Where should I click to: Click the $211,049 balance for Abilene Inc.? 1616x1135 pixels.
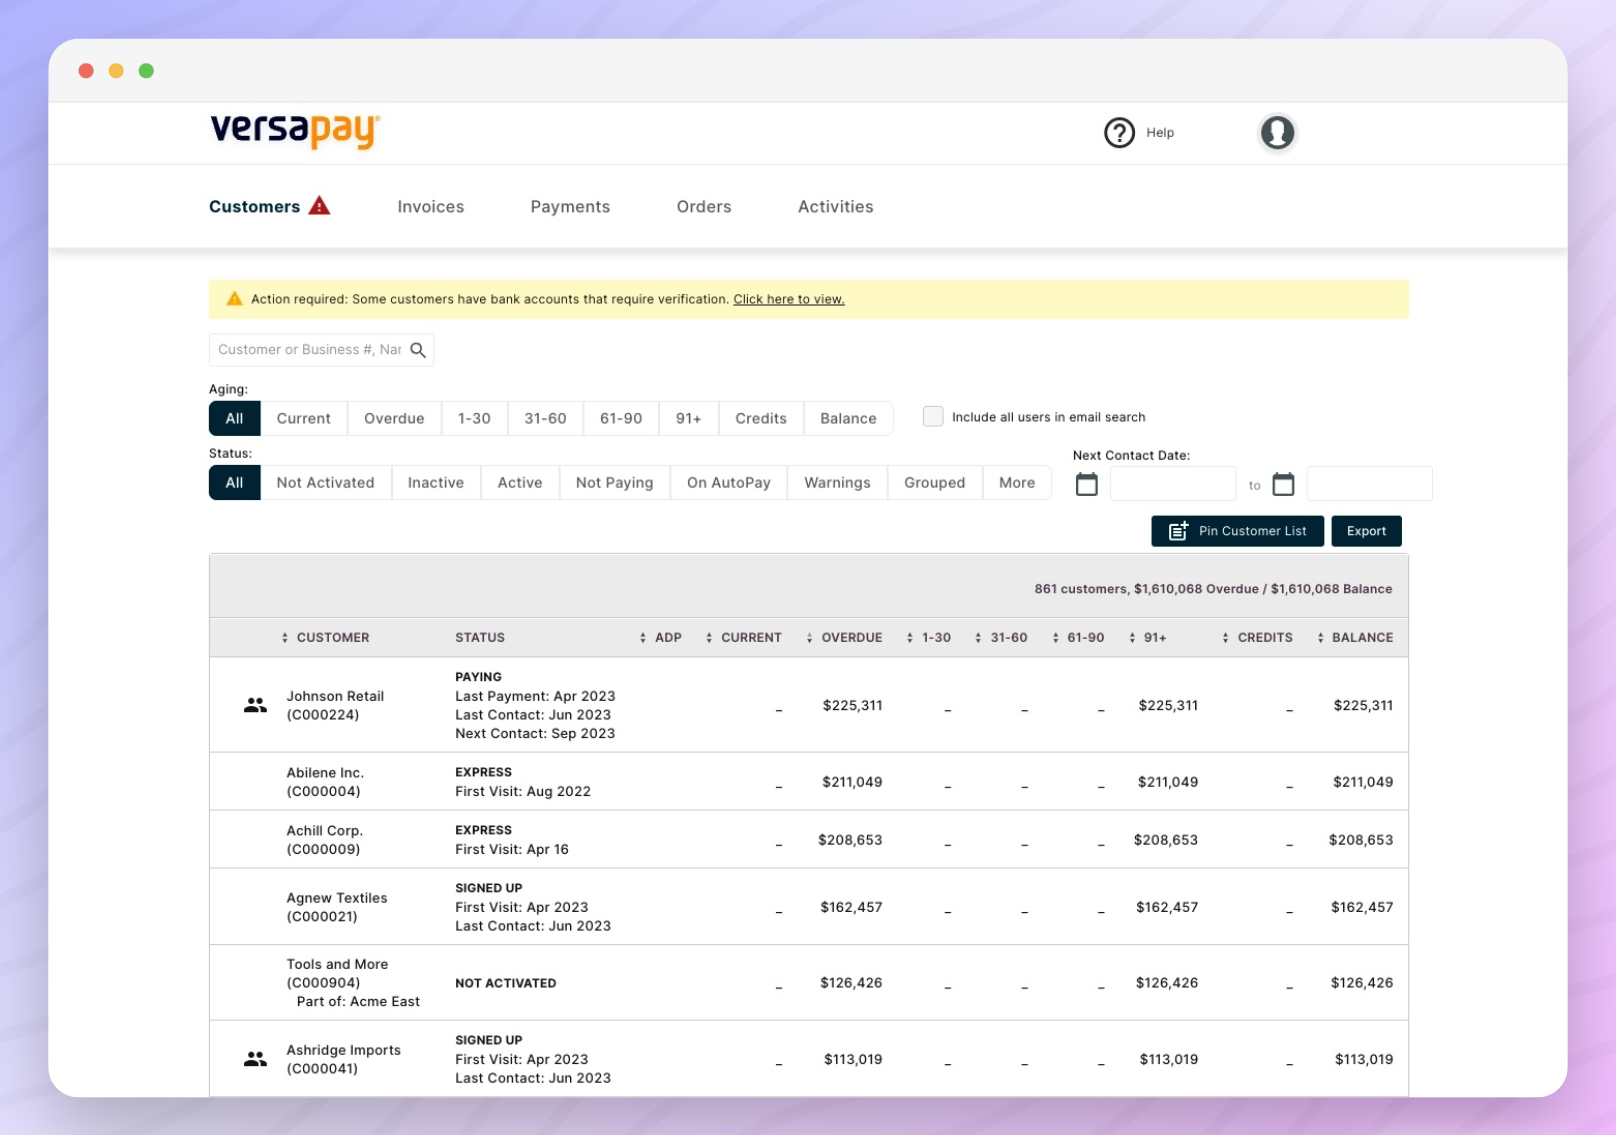pos(1362,782)
